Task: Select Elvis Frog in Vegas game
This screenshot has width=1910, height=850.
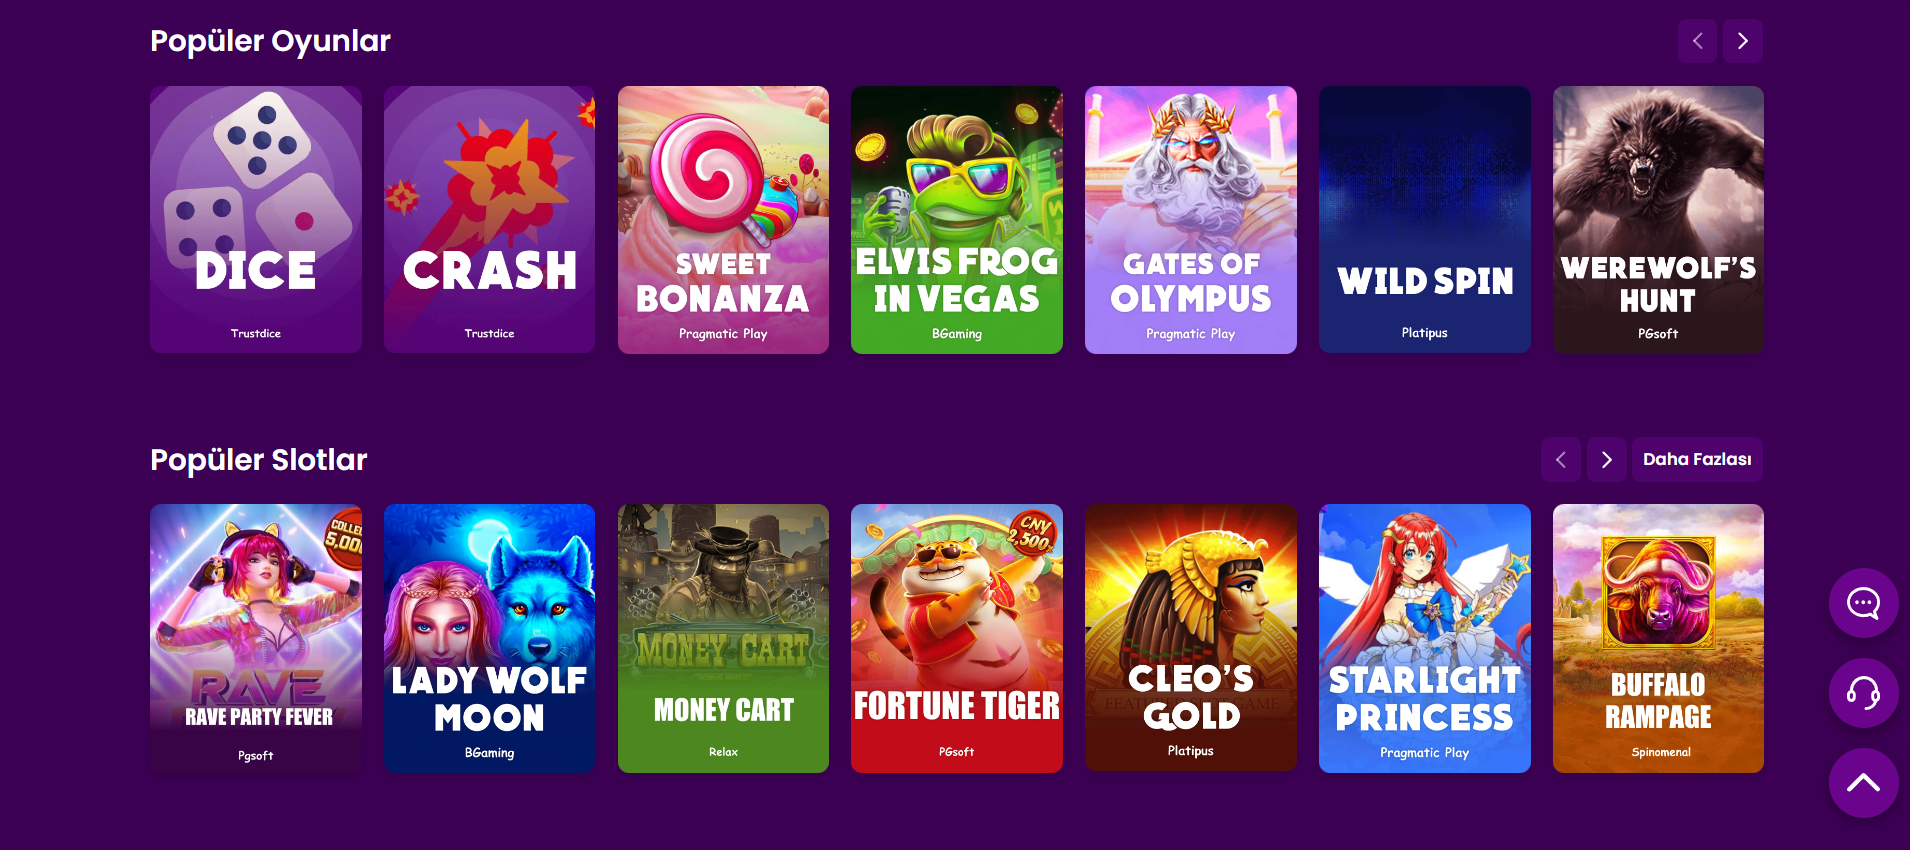Action: coord(957,219)
